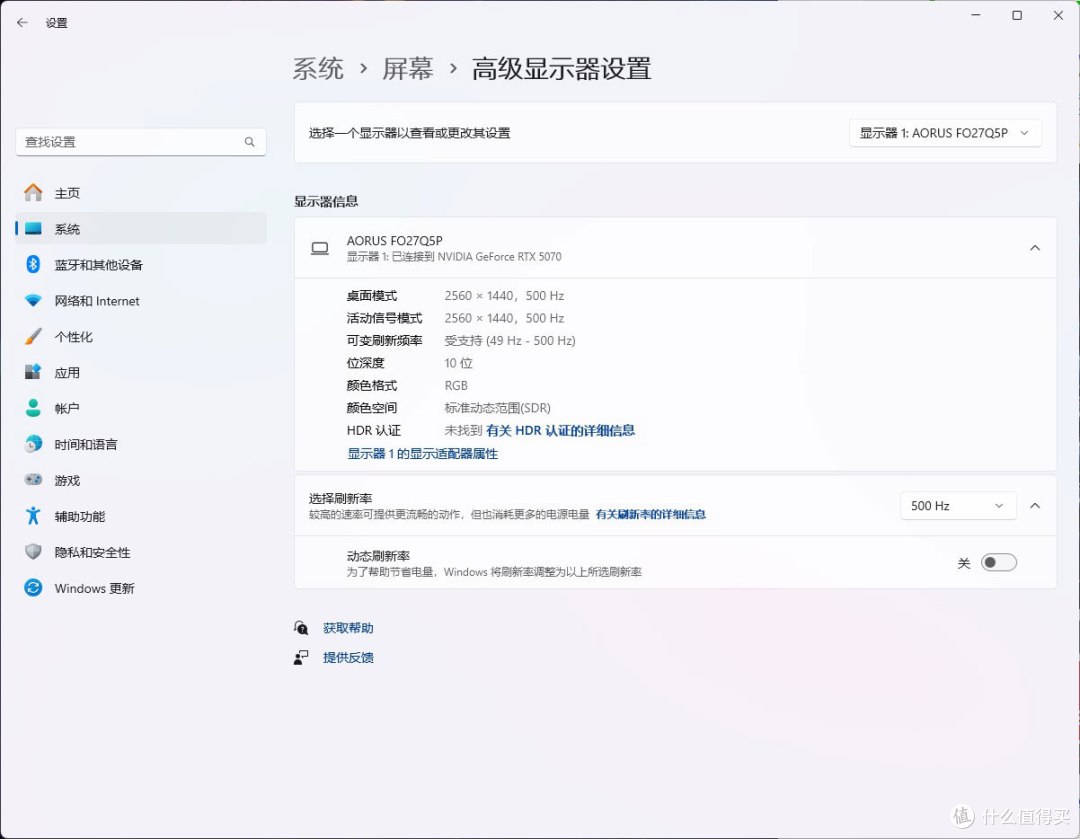Viewport: 1080px width, 839px height.
Task: Open the 辅助功能 accessibility icon
Action: [x=33, y=516]
